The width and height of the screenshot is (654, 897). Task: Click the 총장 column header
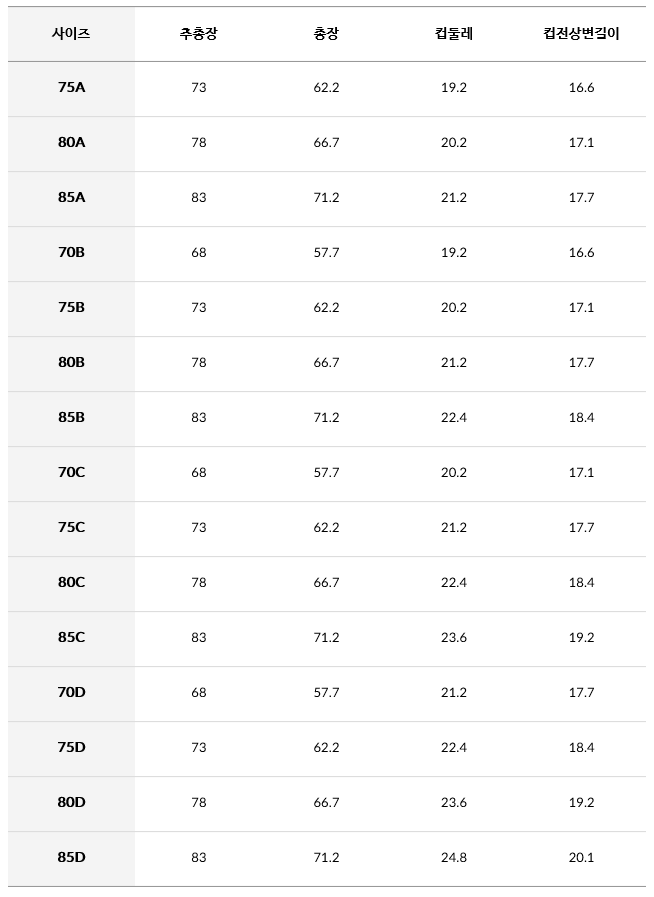point(326,33)
